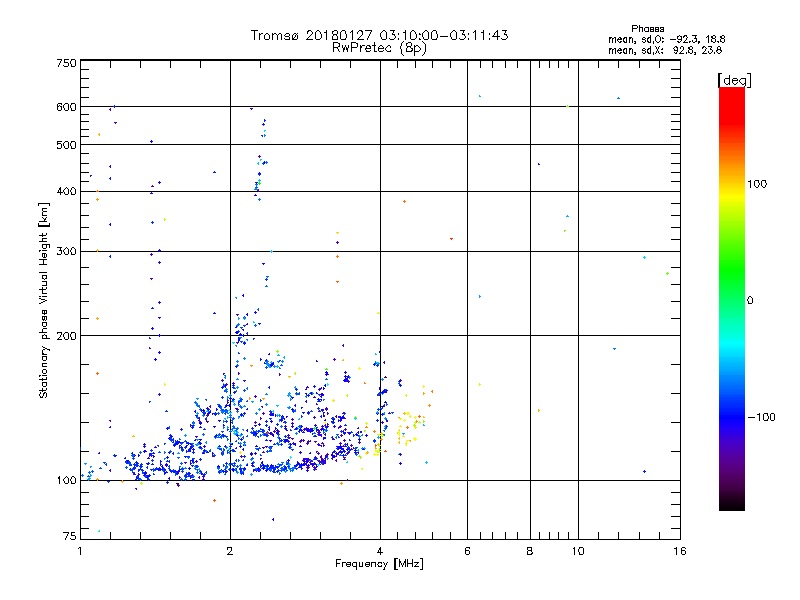This screenshot has width=800, height=600.
Task: Click the mean, sd,O: -92.3 text line
Action: [x=666, y=39]
